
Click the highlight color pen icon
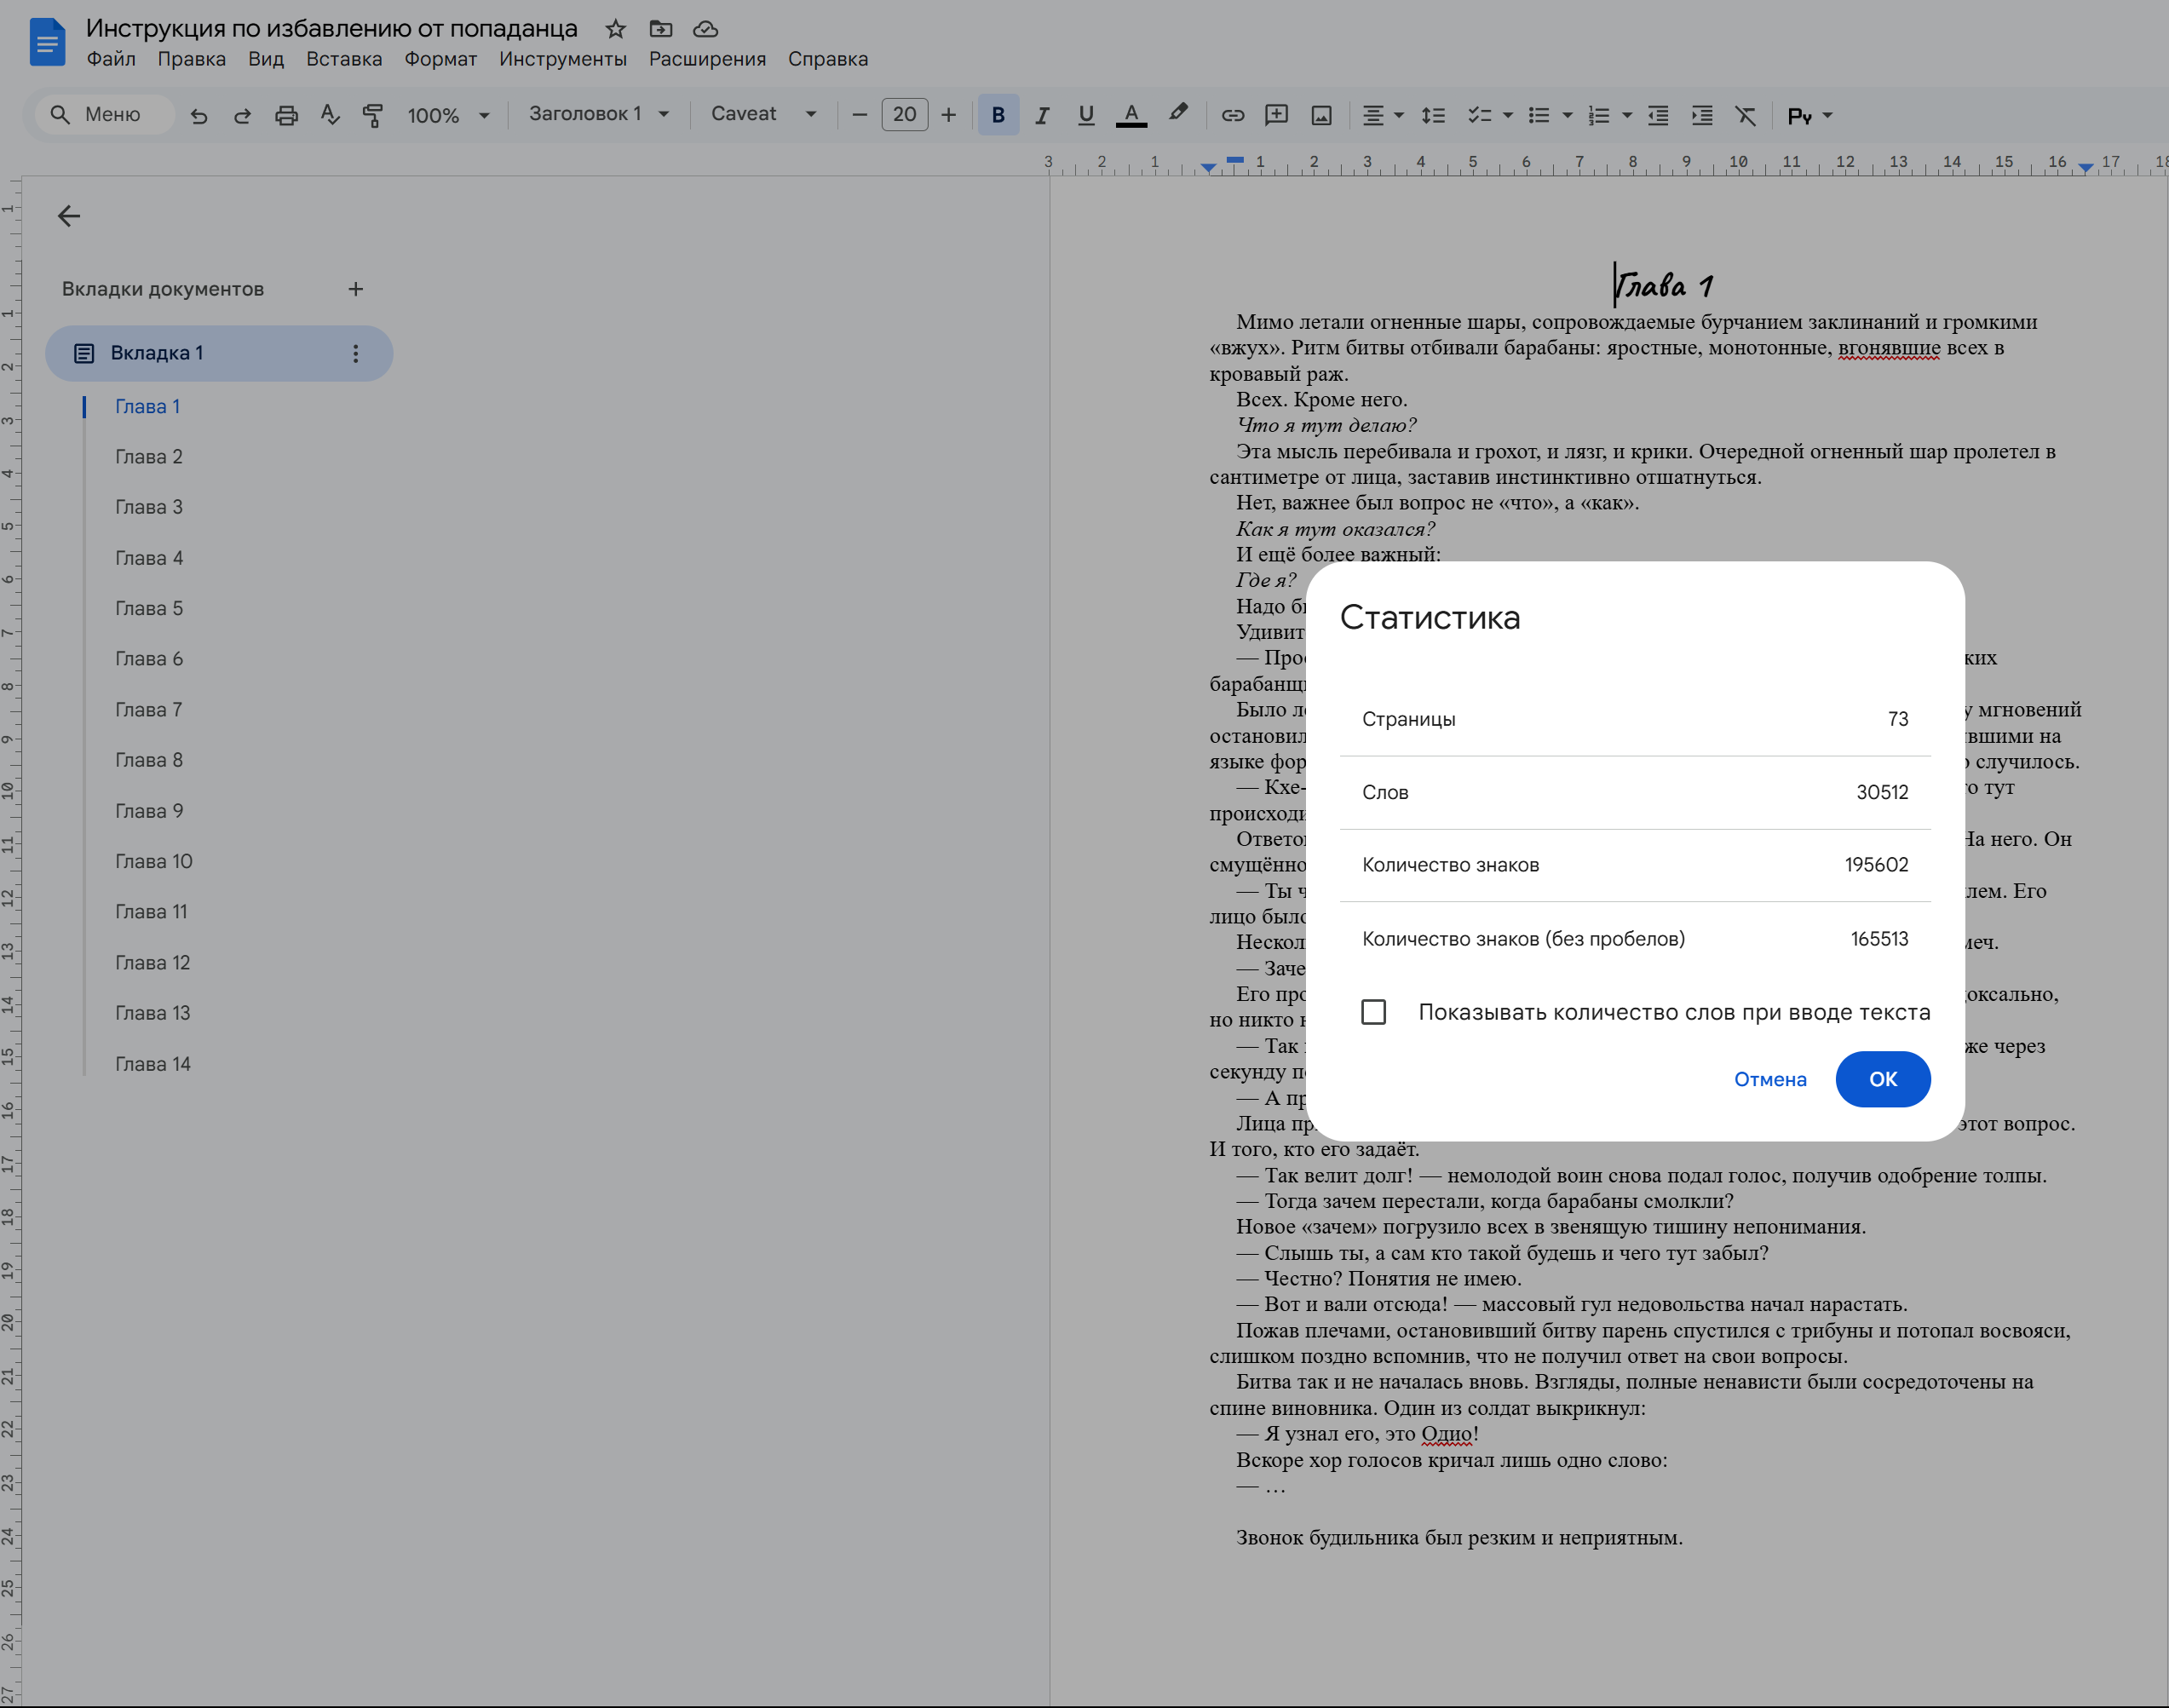1178,114
